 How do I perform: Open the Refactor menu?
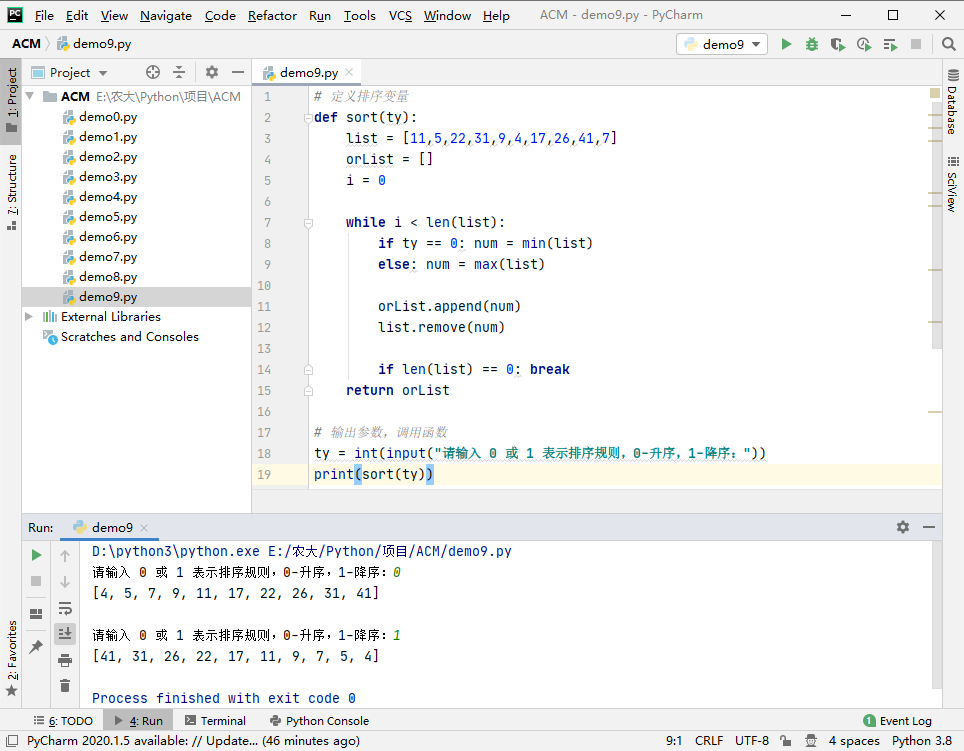point(272,15)
